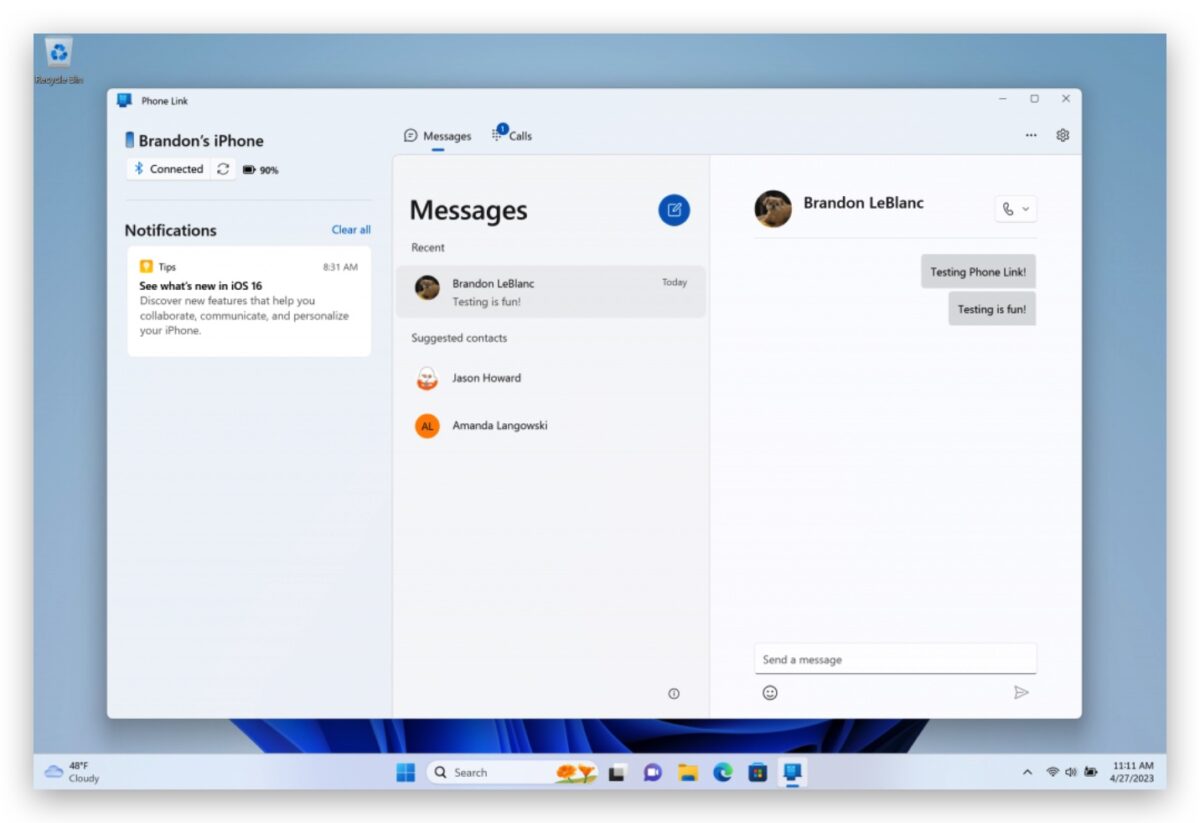Show hidden system tray icons
This screenshot has width=1200, height=823.
pyautogui.click(x=1027, y=772)
